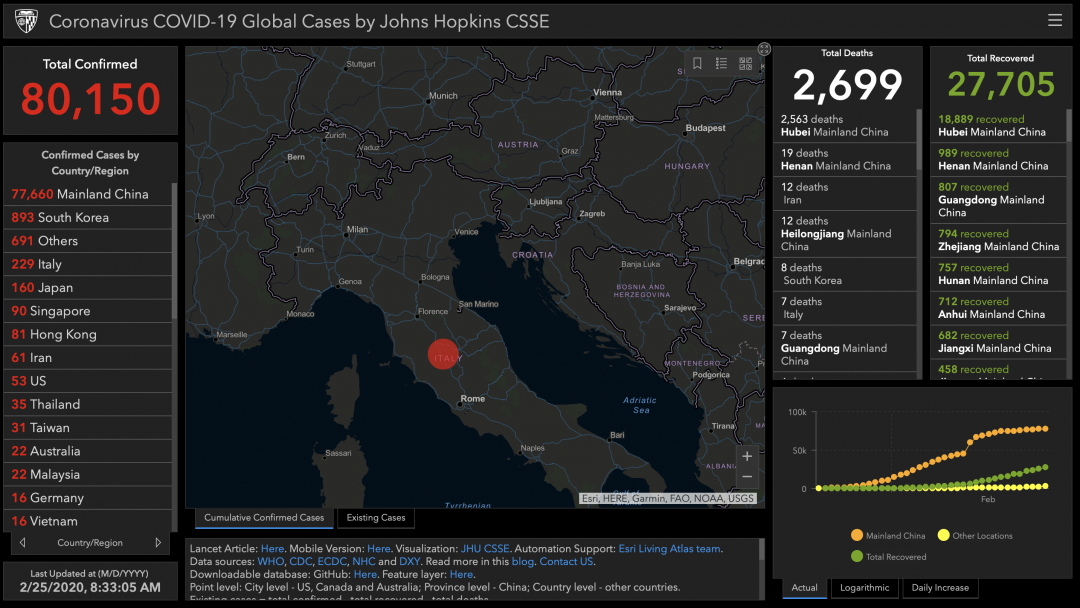Click 18,889 recovered Hubei entry
This screenshot has width=1080, height=608.
coord(998,125)
